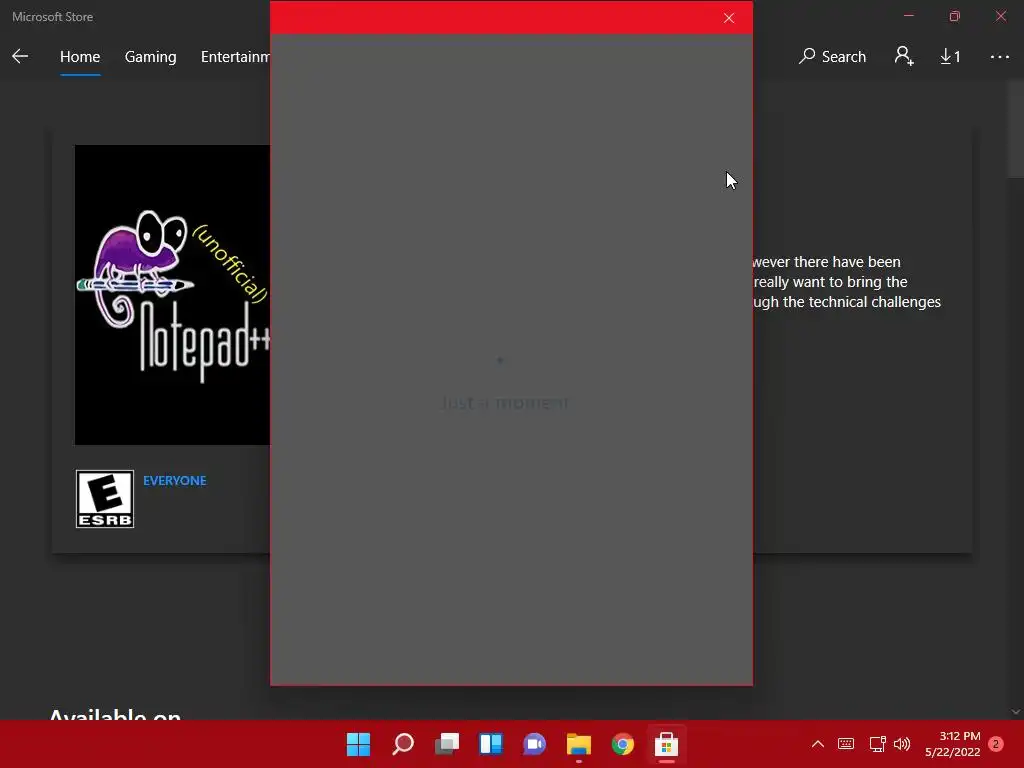Open the downloads and updates indicator

pos(950,57)
